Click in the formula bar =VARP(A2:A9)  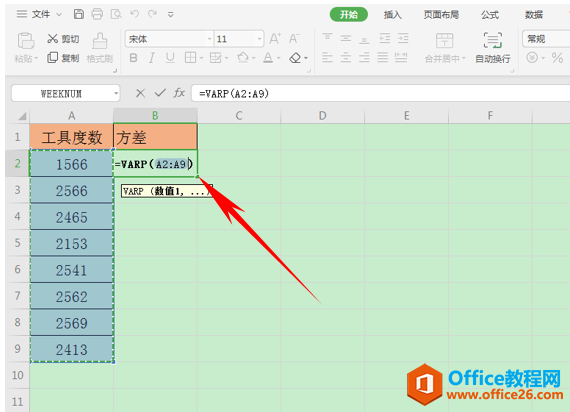(380, 94)
